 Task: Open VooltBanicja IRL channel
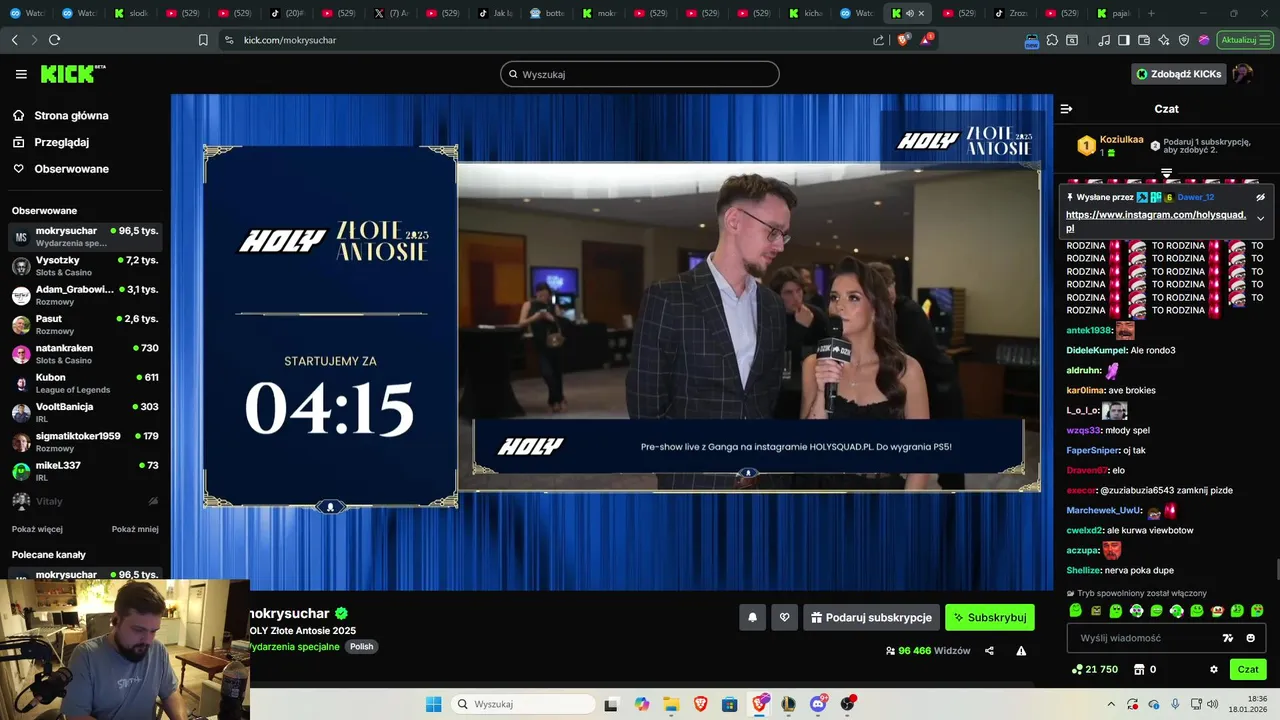click(85, 412)
